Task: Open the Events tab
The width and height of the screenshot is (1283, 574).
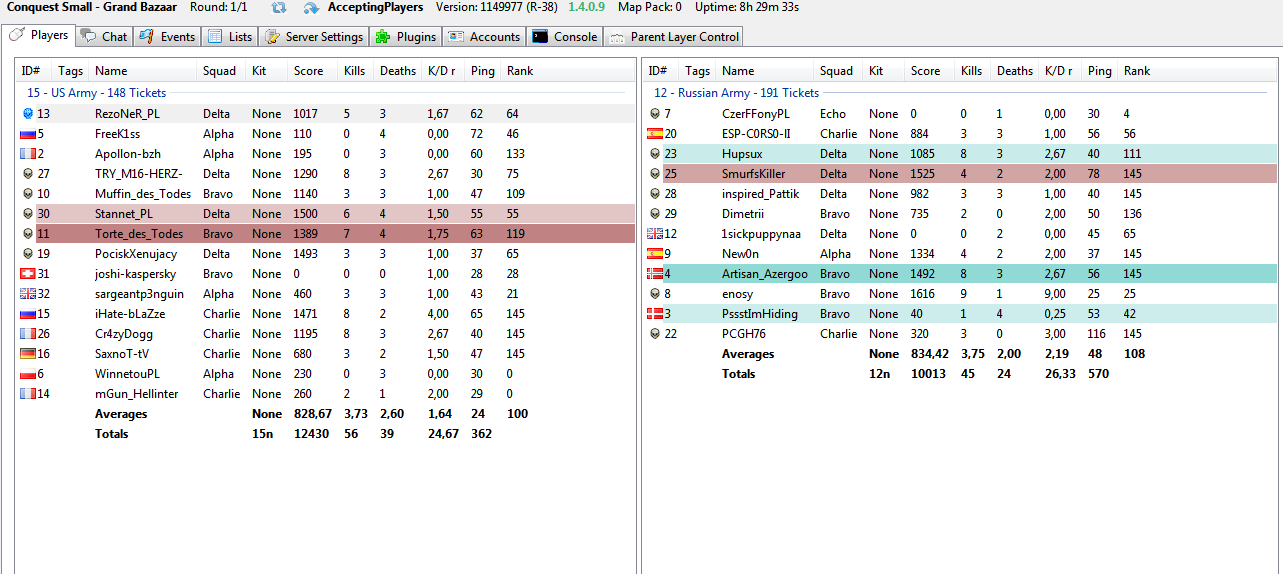Action: (x=167, y=37)
